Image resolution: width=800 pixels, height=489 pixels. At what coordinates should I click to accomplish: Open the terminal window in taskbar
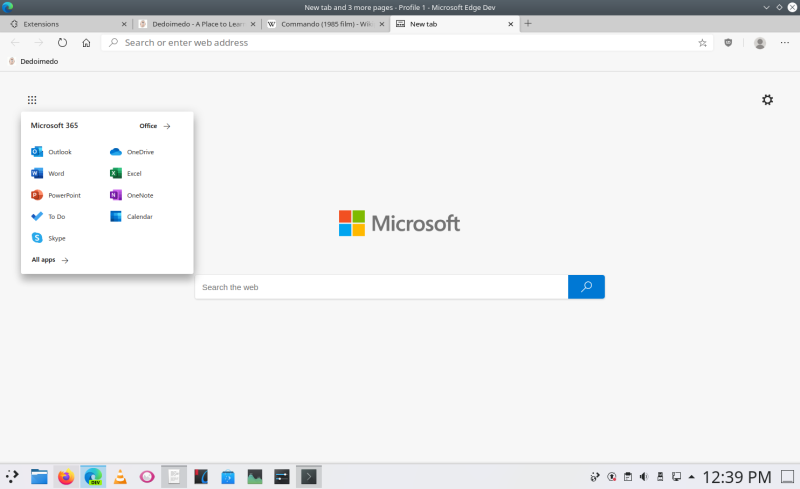pyautogui.click(x=309, y=477)
